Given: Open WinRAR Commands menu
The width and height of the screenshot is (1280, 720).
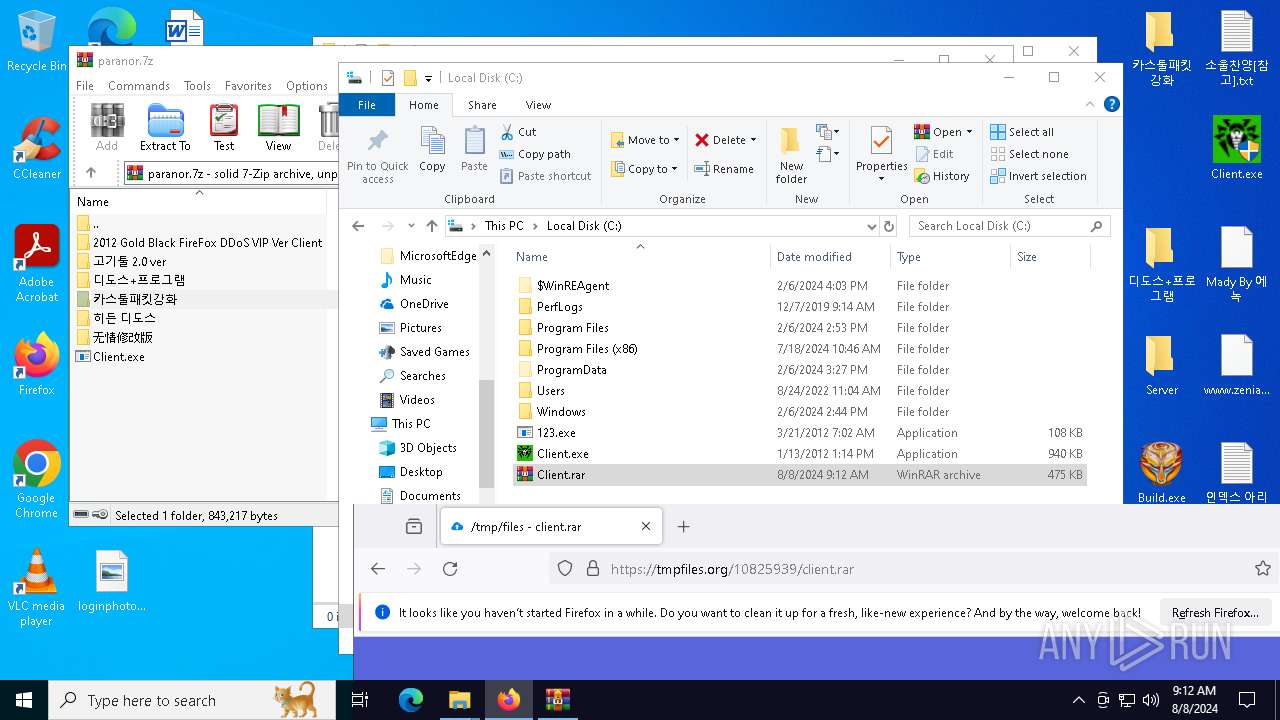Looking at the screenshot, I should click(139, 86).
